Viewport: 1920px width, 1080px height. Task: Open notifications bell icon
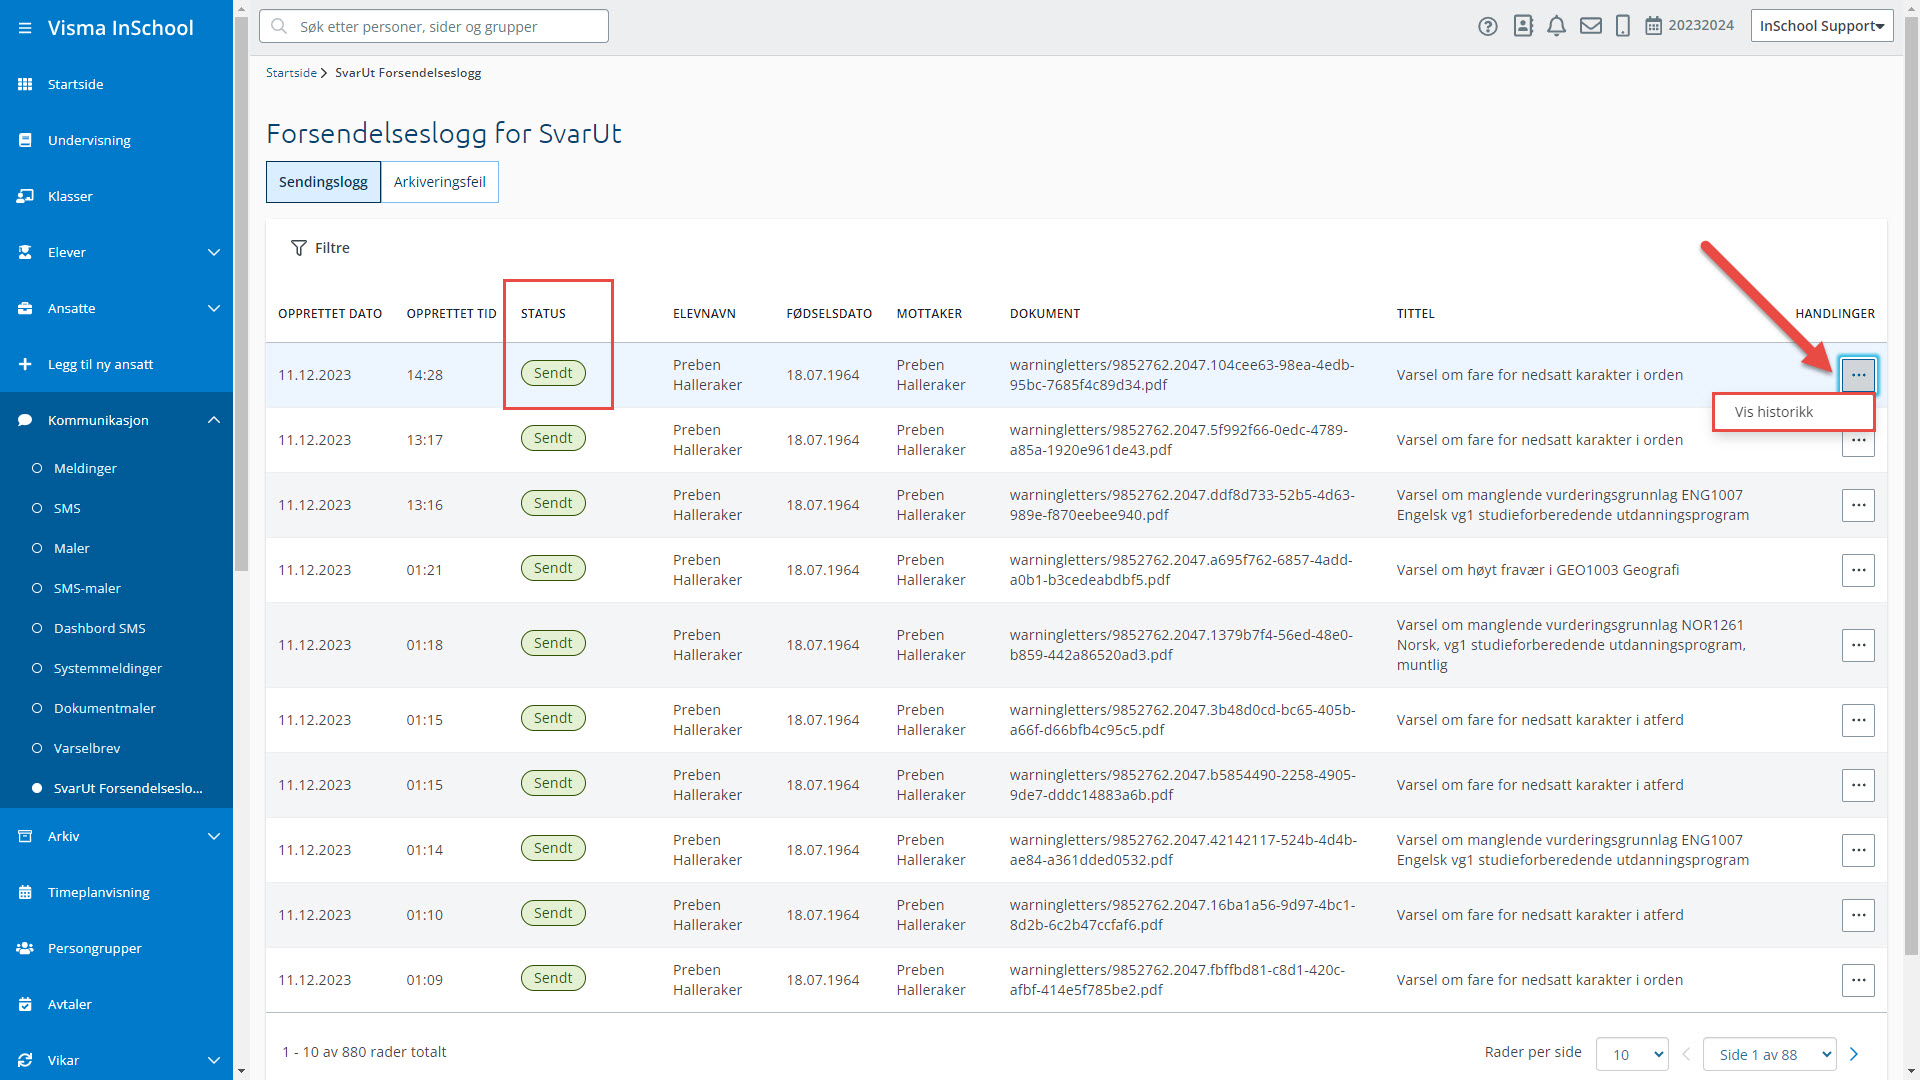pos(1557,26)
